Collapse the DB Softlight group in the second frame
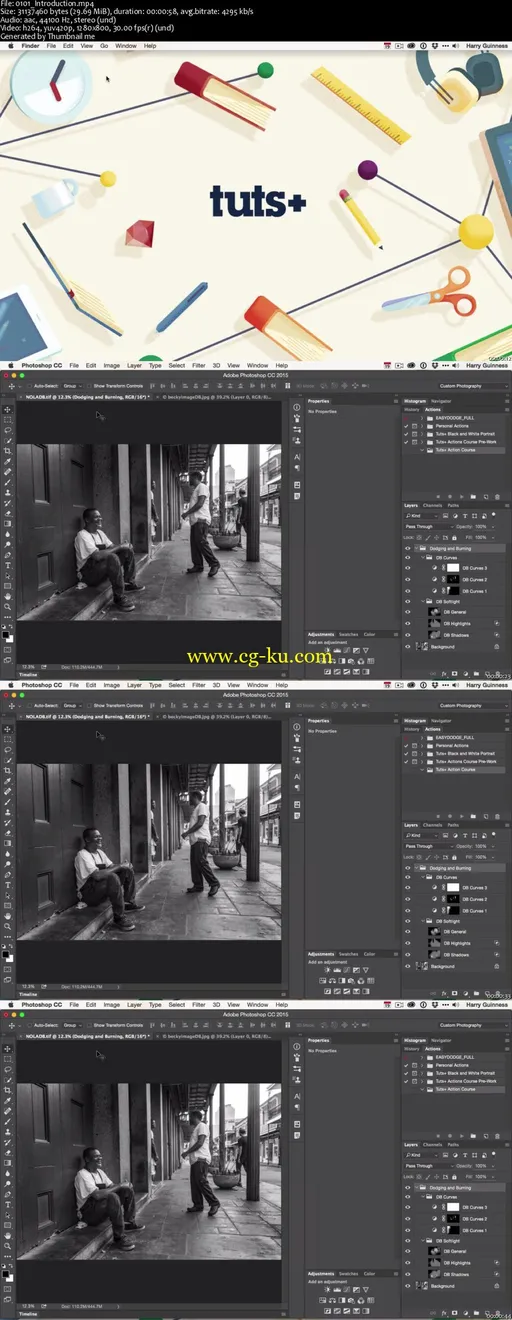 (423, 921)
